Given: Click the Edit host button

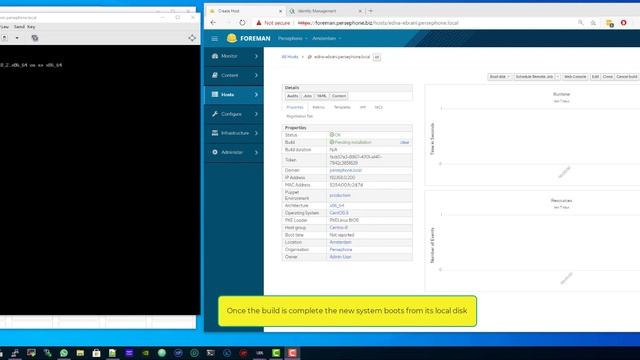Looking at the screenshot, I should tap(595, 77).
